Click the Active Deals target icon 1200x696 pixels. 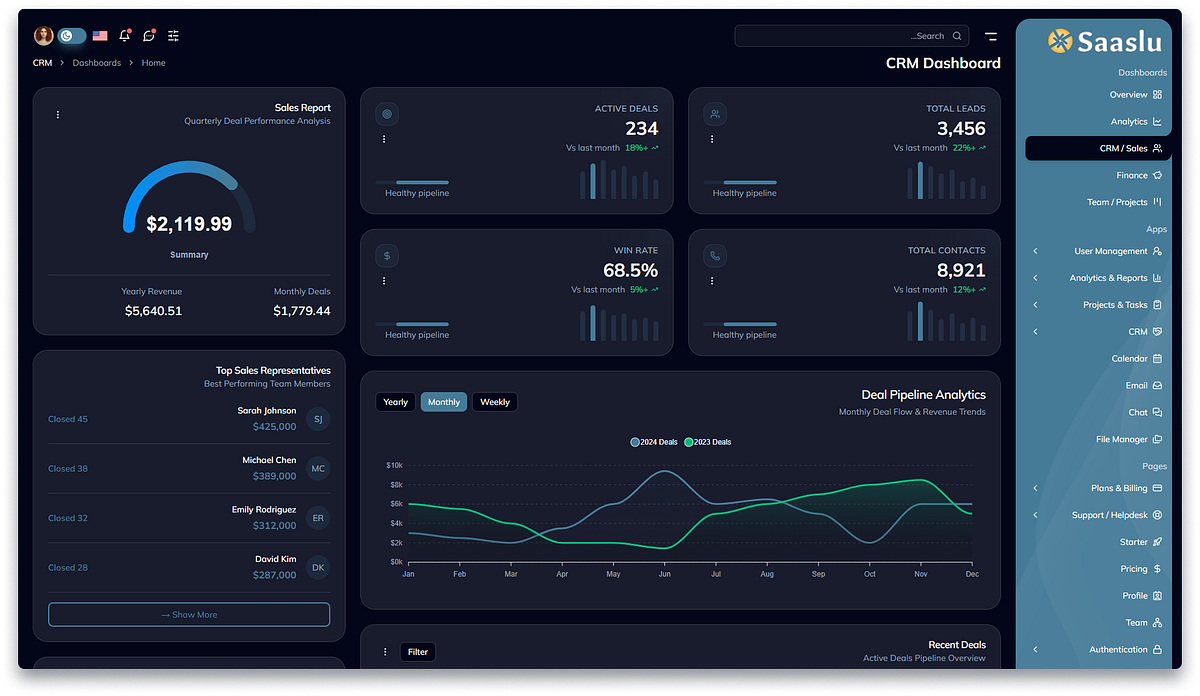(387, 114)
